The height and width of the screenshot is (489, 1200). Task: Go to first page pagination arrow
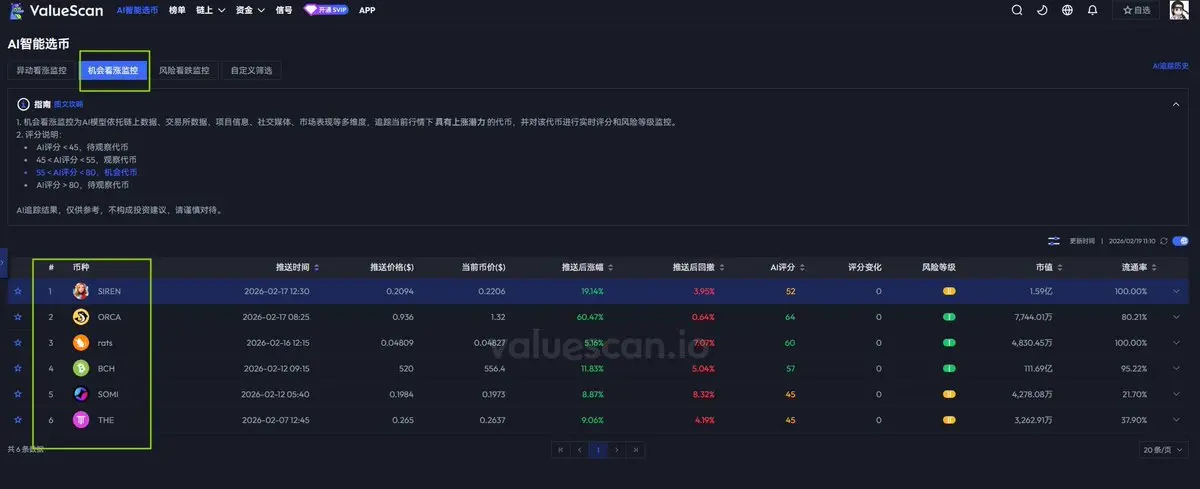(x=560, y=450)
